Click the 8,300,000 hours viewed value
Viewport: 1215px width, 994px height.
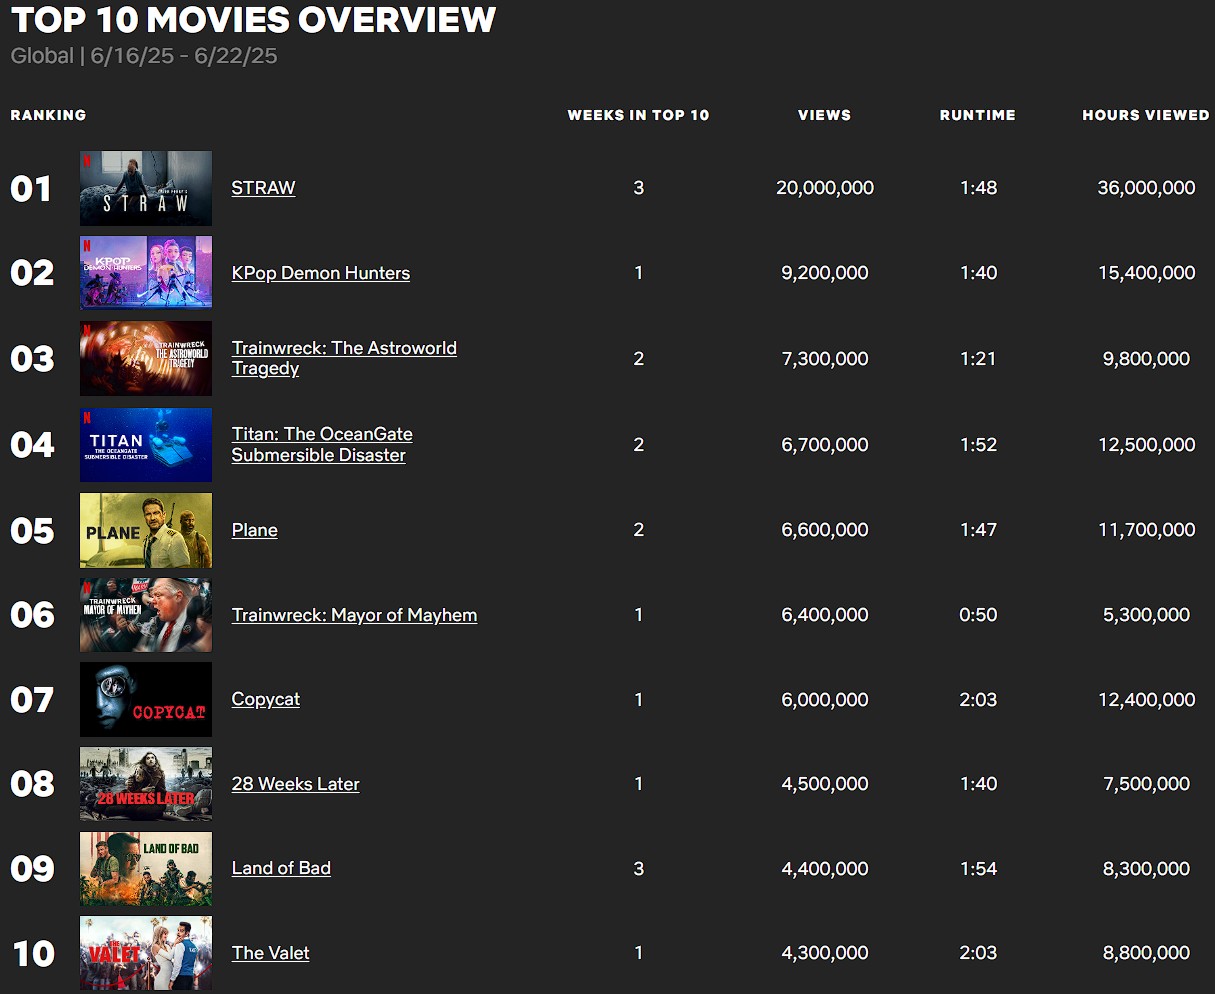coord(1146,868)
